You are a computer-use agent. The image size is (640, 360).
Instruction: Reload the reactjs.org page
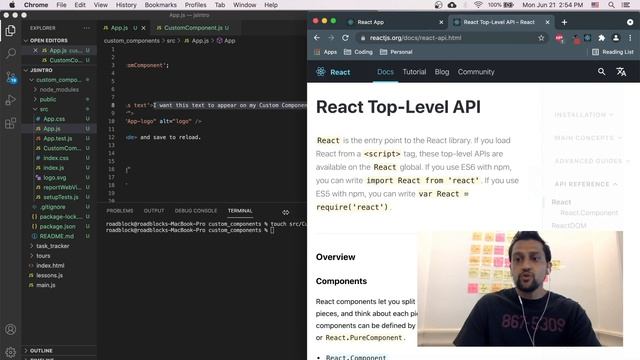345,38
